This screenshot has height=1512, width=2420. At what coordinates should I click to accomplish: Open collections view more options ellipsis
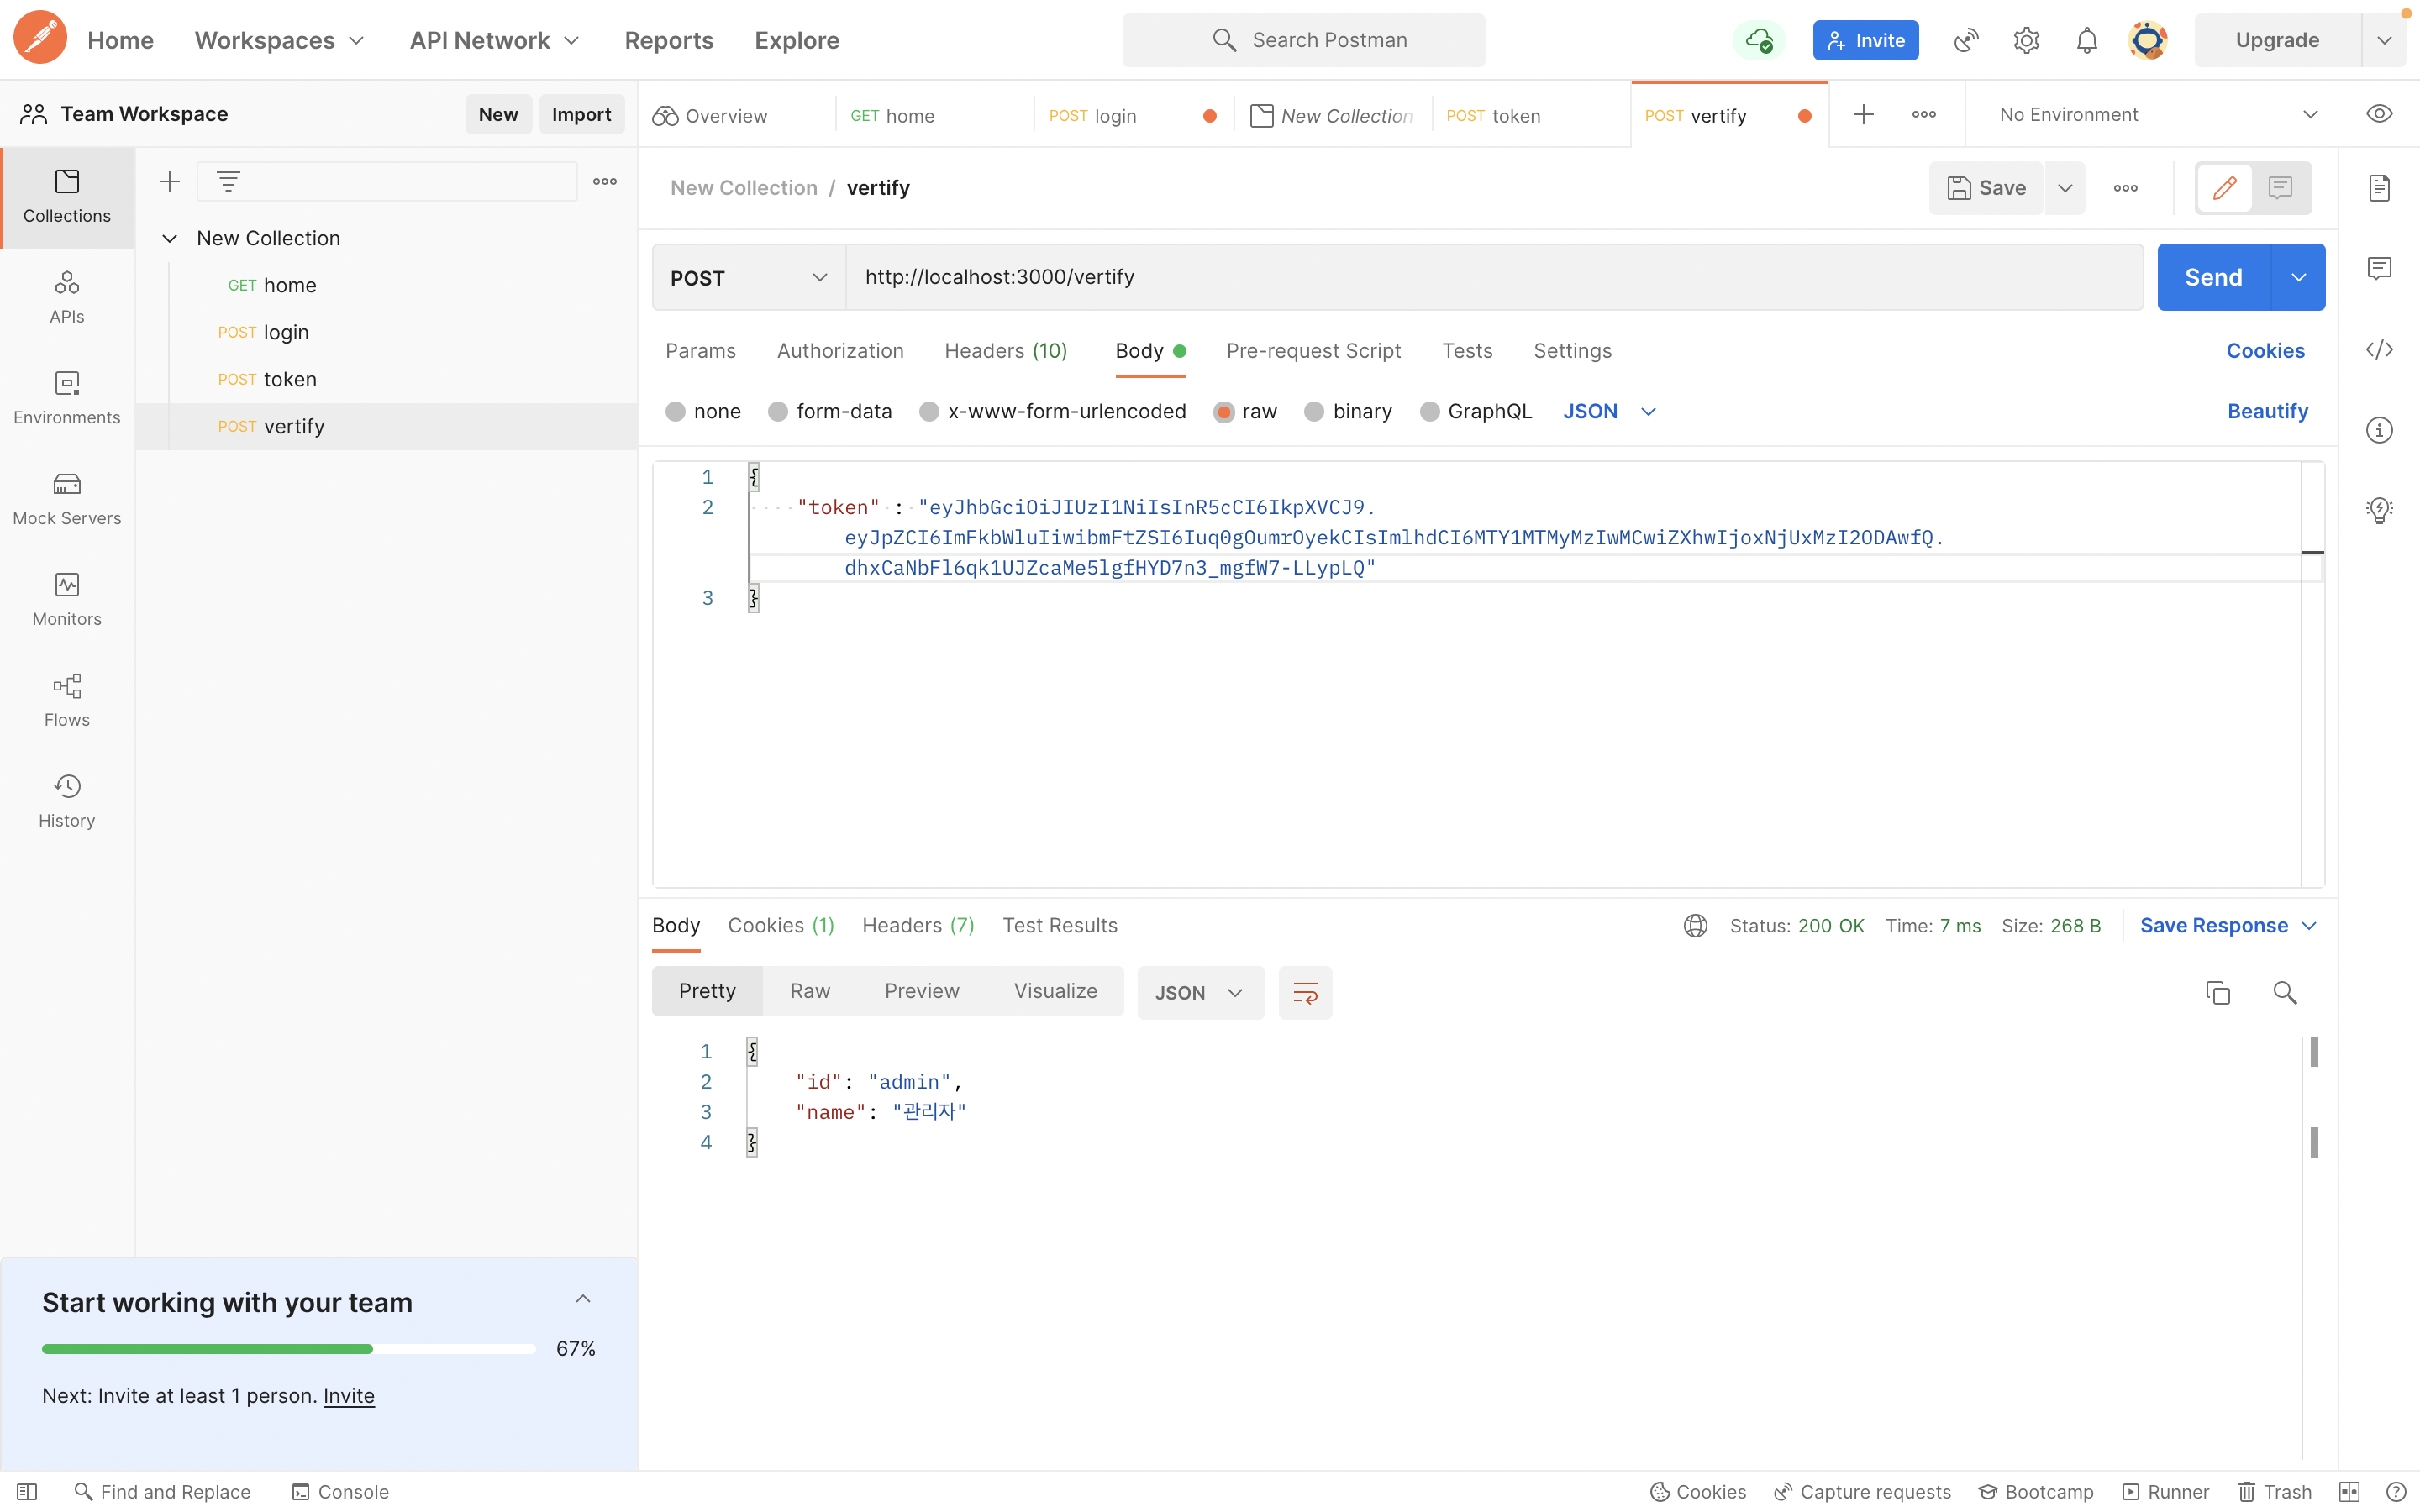[x=605, y=181]
